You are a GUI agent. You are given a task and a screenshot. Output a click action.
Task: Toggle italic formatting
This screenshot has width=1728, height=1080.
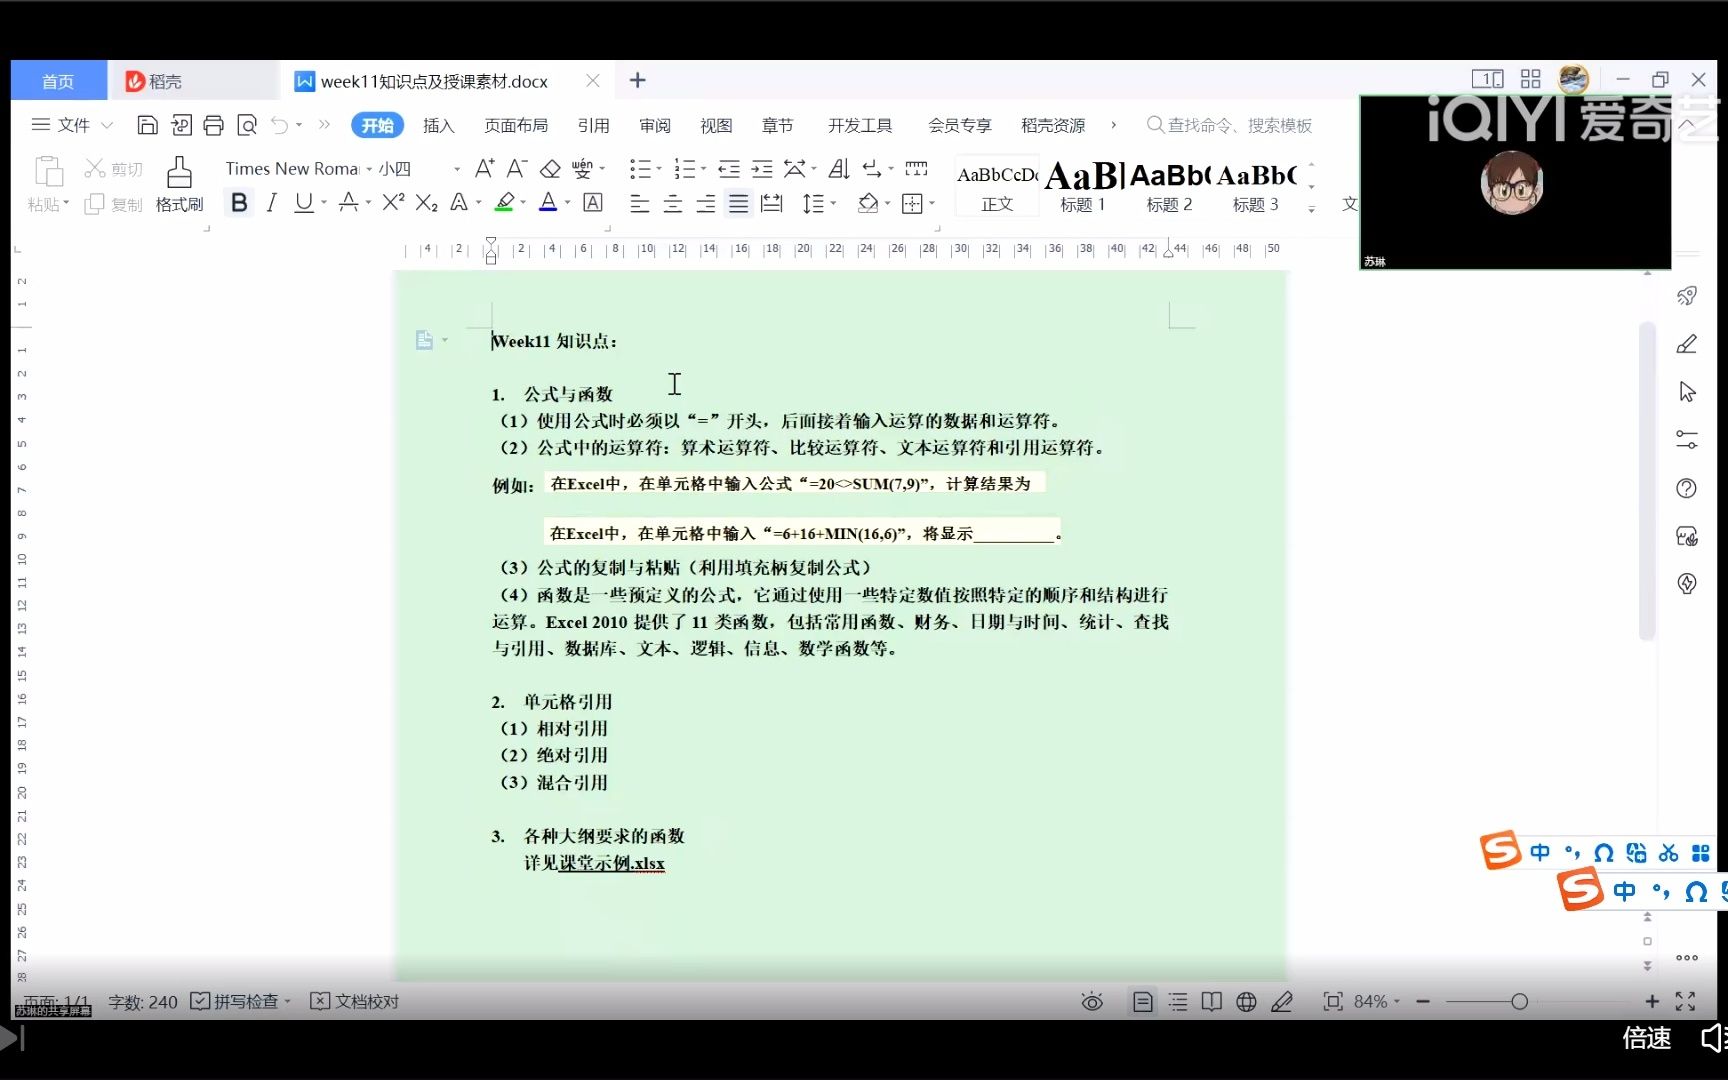(270, 202)
